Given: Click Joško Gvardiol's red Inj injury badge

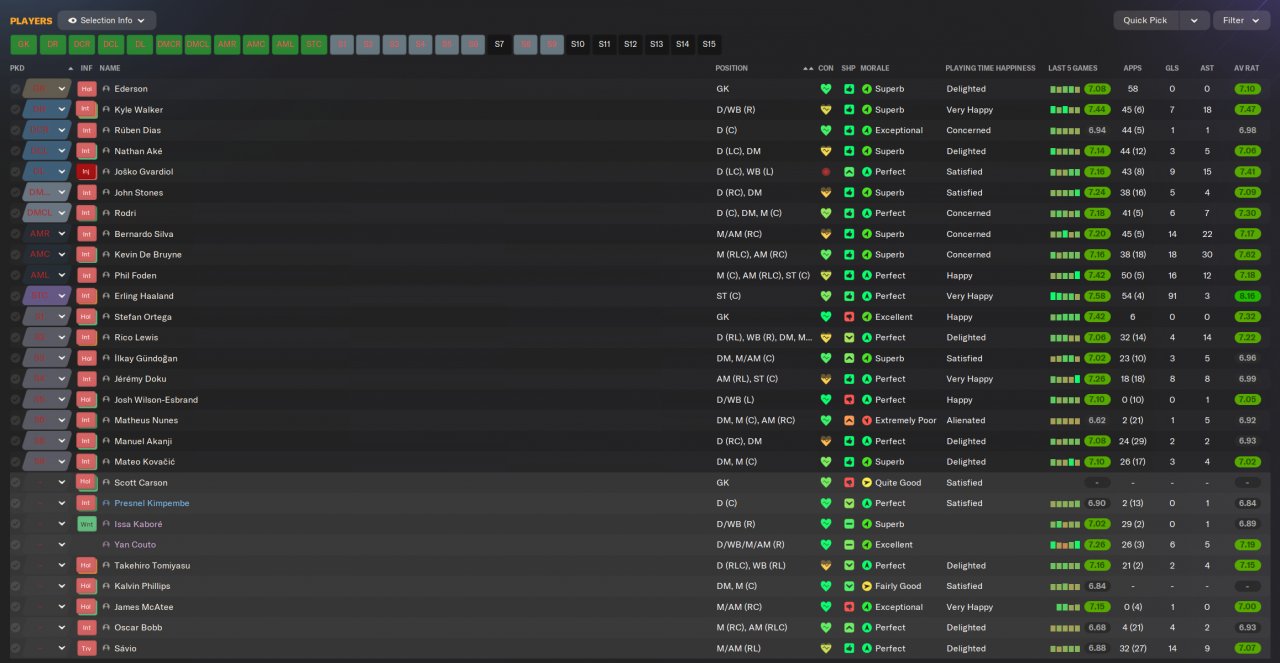Looking at the screenshot, I should click(86, 172).
